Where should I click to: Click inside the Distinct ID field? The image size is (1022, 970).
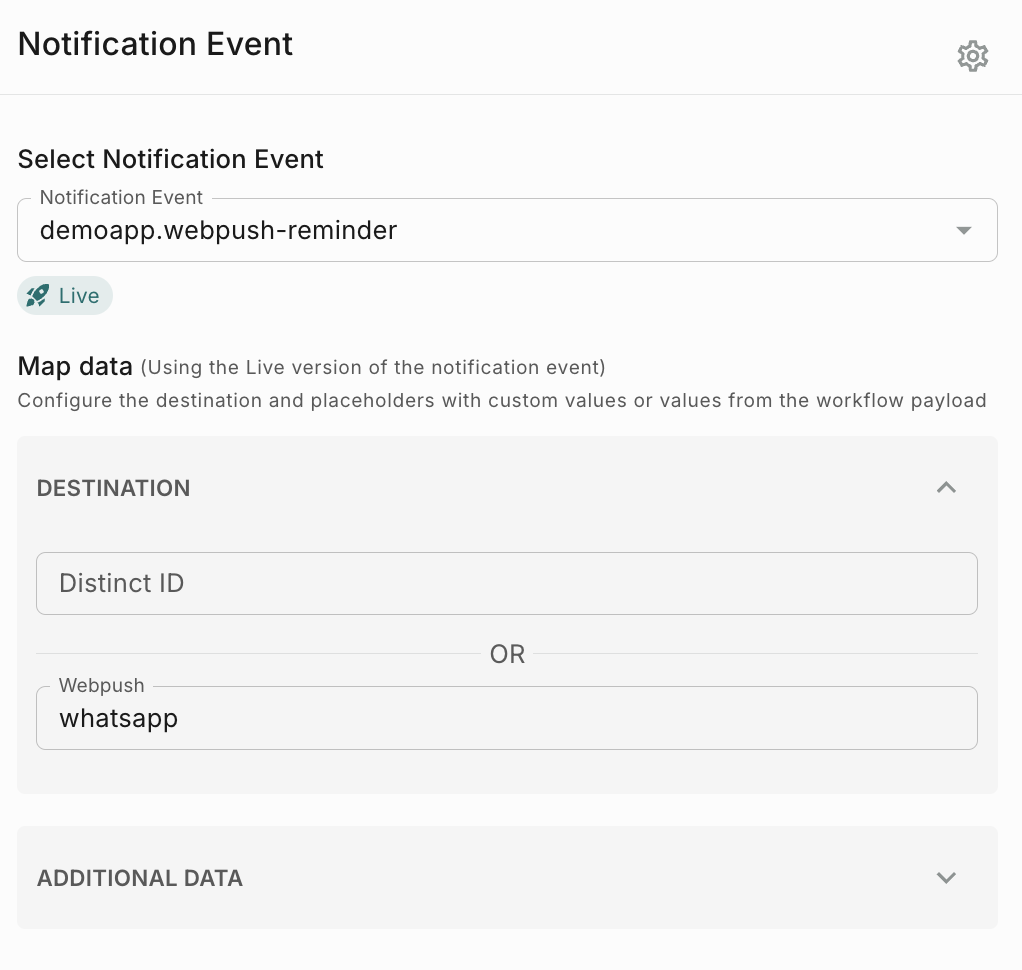(x=507, y=583)
